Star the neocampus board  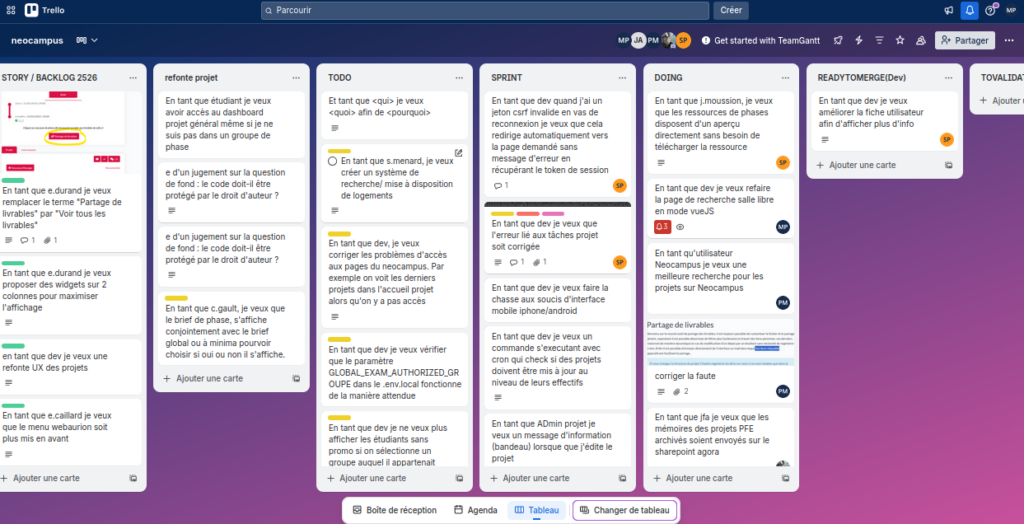coord(899,40)
